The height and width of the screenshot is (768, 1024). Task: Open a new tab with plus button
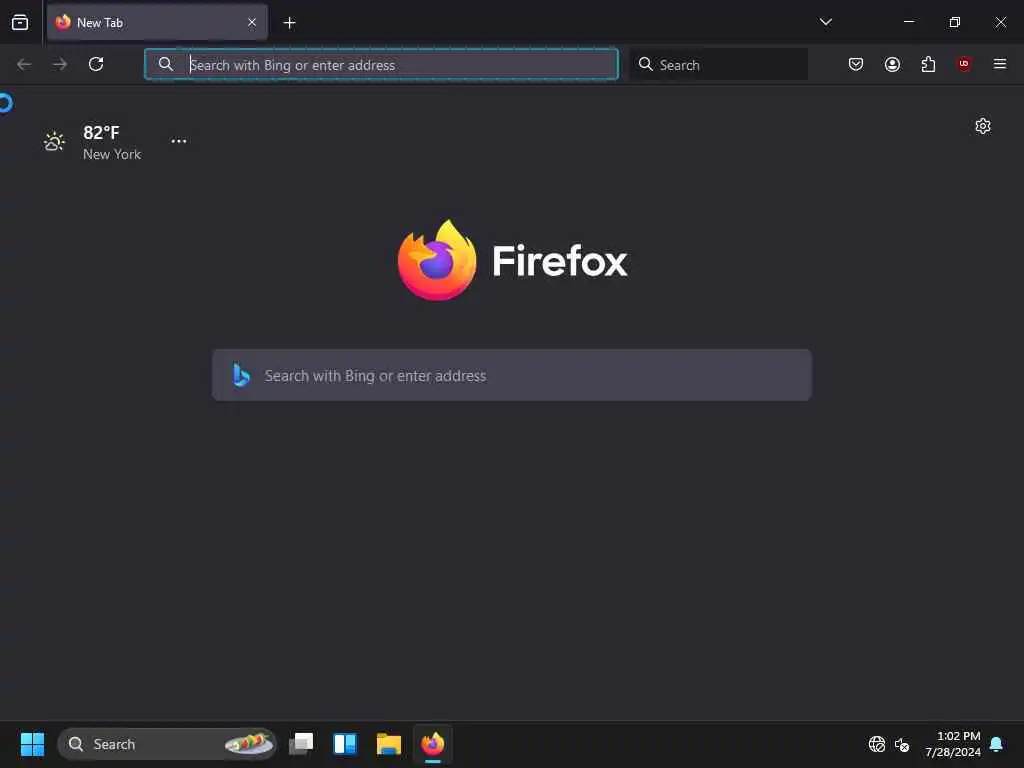click(x=289, y=23)
